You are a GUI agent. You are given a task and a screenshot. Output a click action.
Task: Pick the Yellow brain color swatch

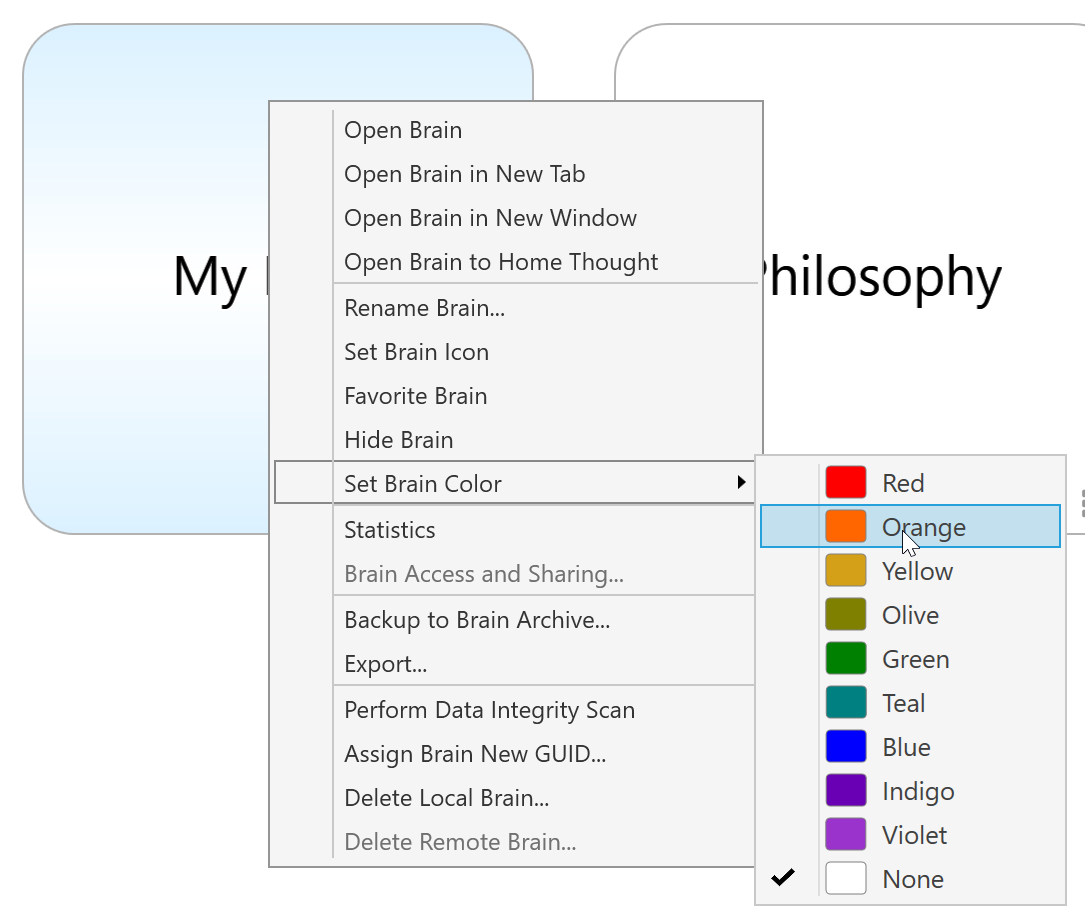click(845, 571)
